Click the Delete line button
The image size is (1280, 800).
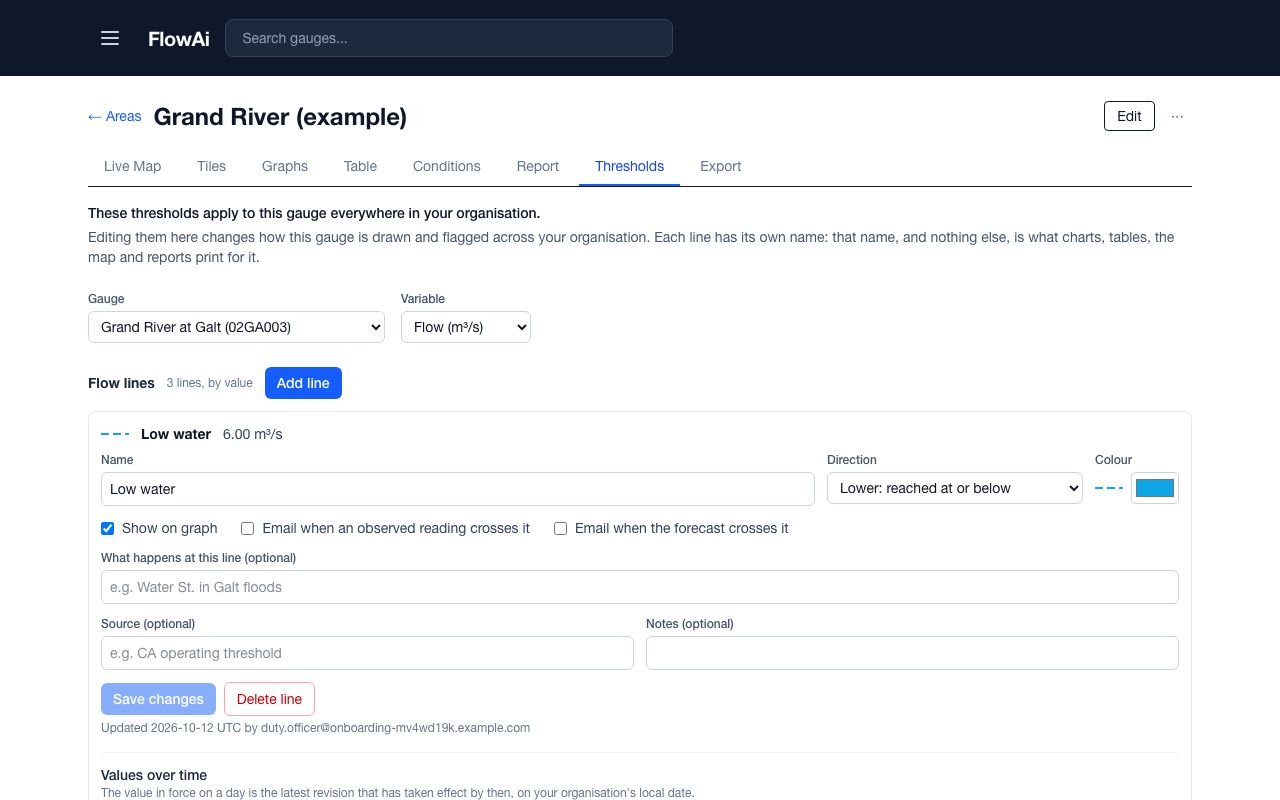click(269, 699)
